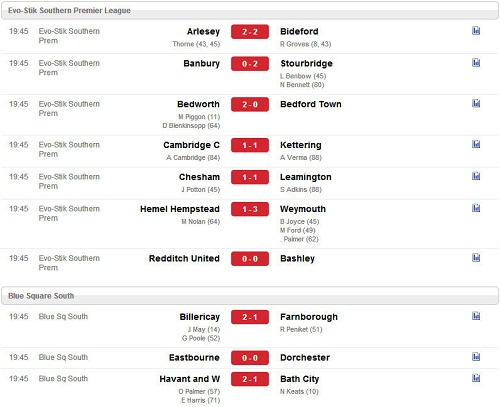Click the 2-2 score for Arlesey match
Viewport: 500px width, 407px height.
250,32
